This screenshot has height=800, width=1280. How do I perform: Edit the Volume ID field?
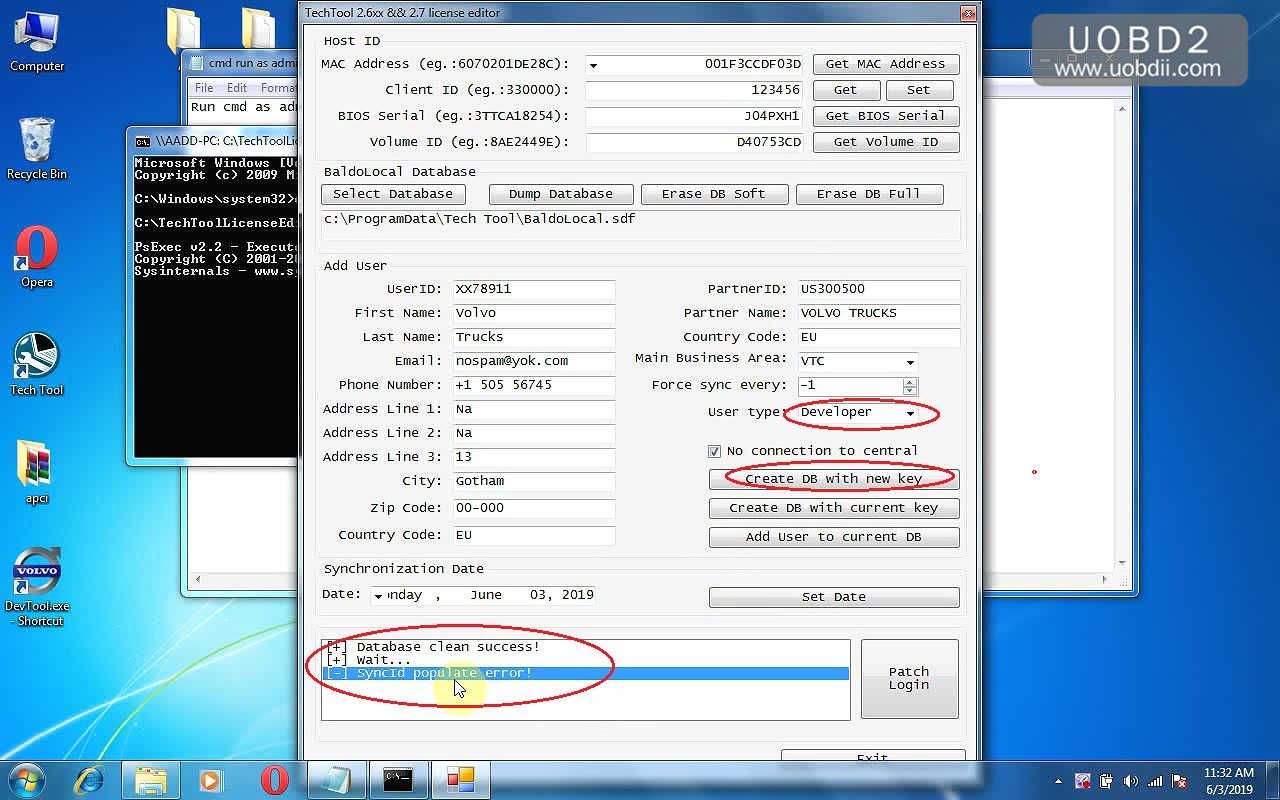click(x=695, y=142)
